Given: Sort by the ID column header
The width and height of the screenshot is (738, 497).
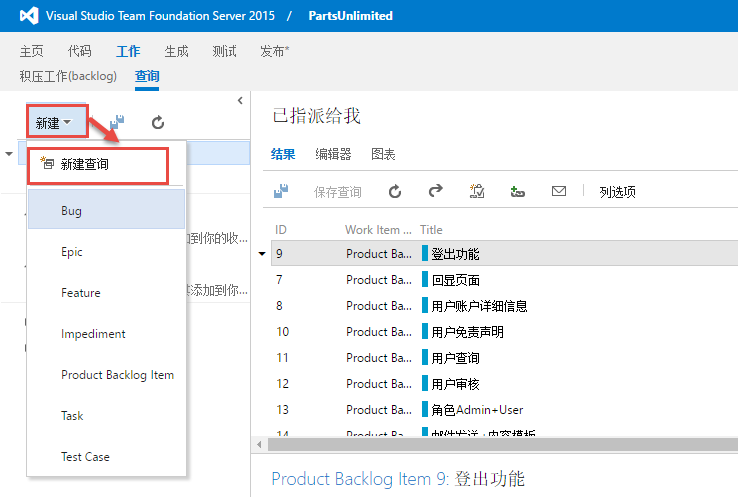Looking at the screenshot, I should click(x=281, y=230).
